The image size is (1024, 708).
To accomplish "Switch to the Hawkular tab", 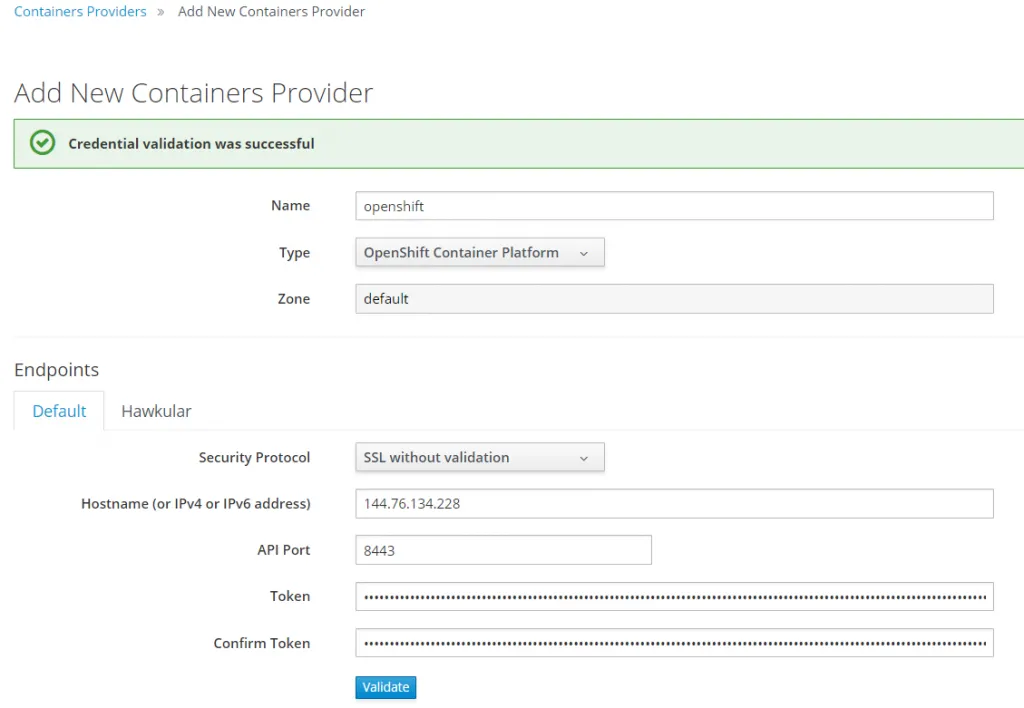I will pyautogui.click(x=156, y=411).
